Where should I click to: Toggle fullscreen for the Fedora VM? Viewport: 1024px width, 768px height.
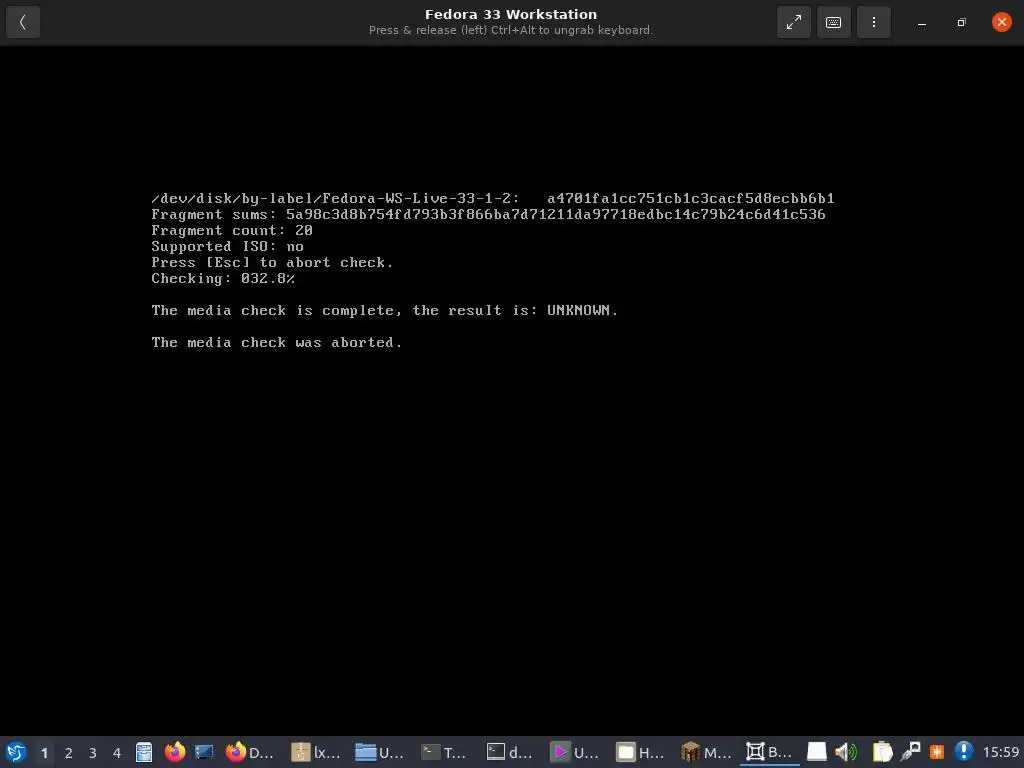coord(793,22)
